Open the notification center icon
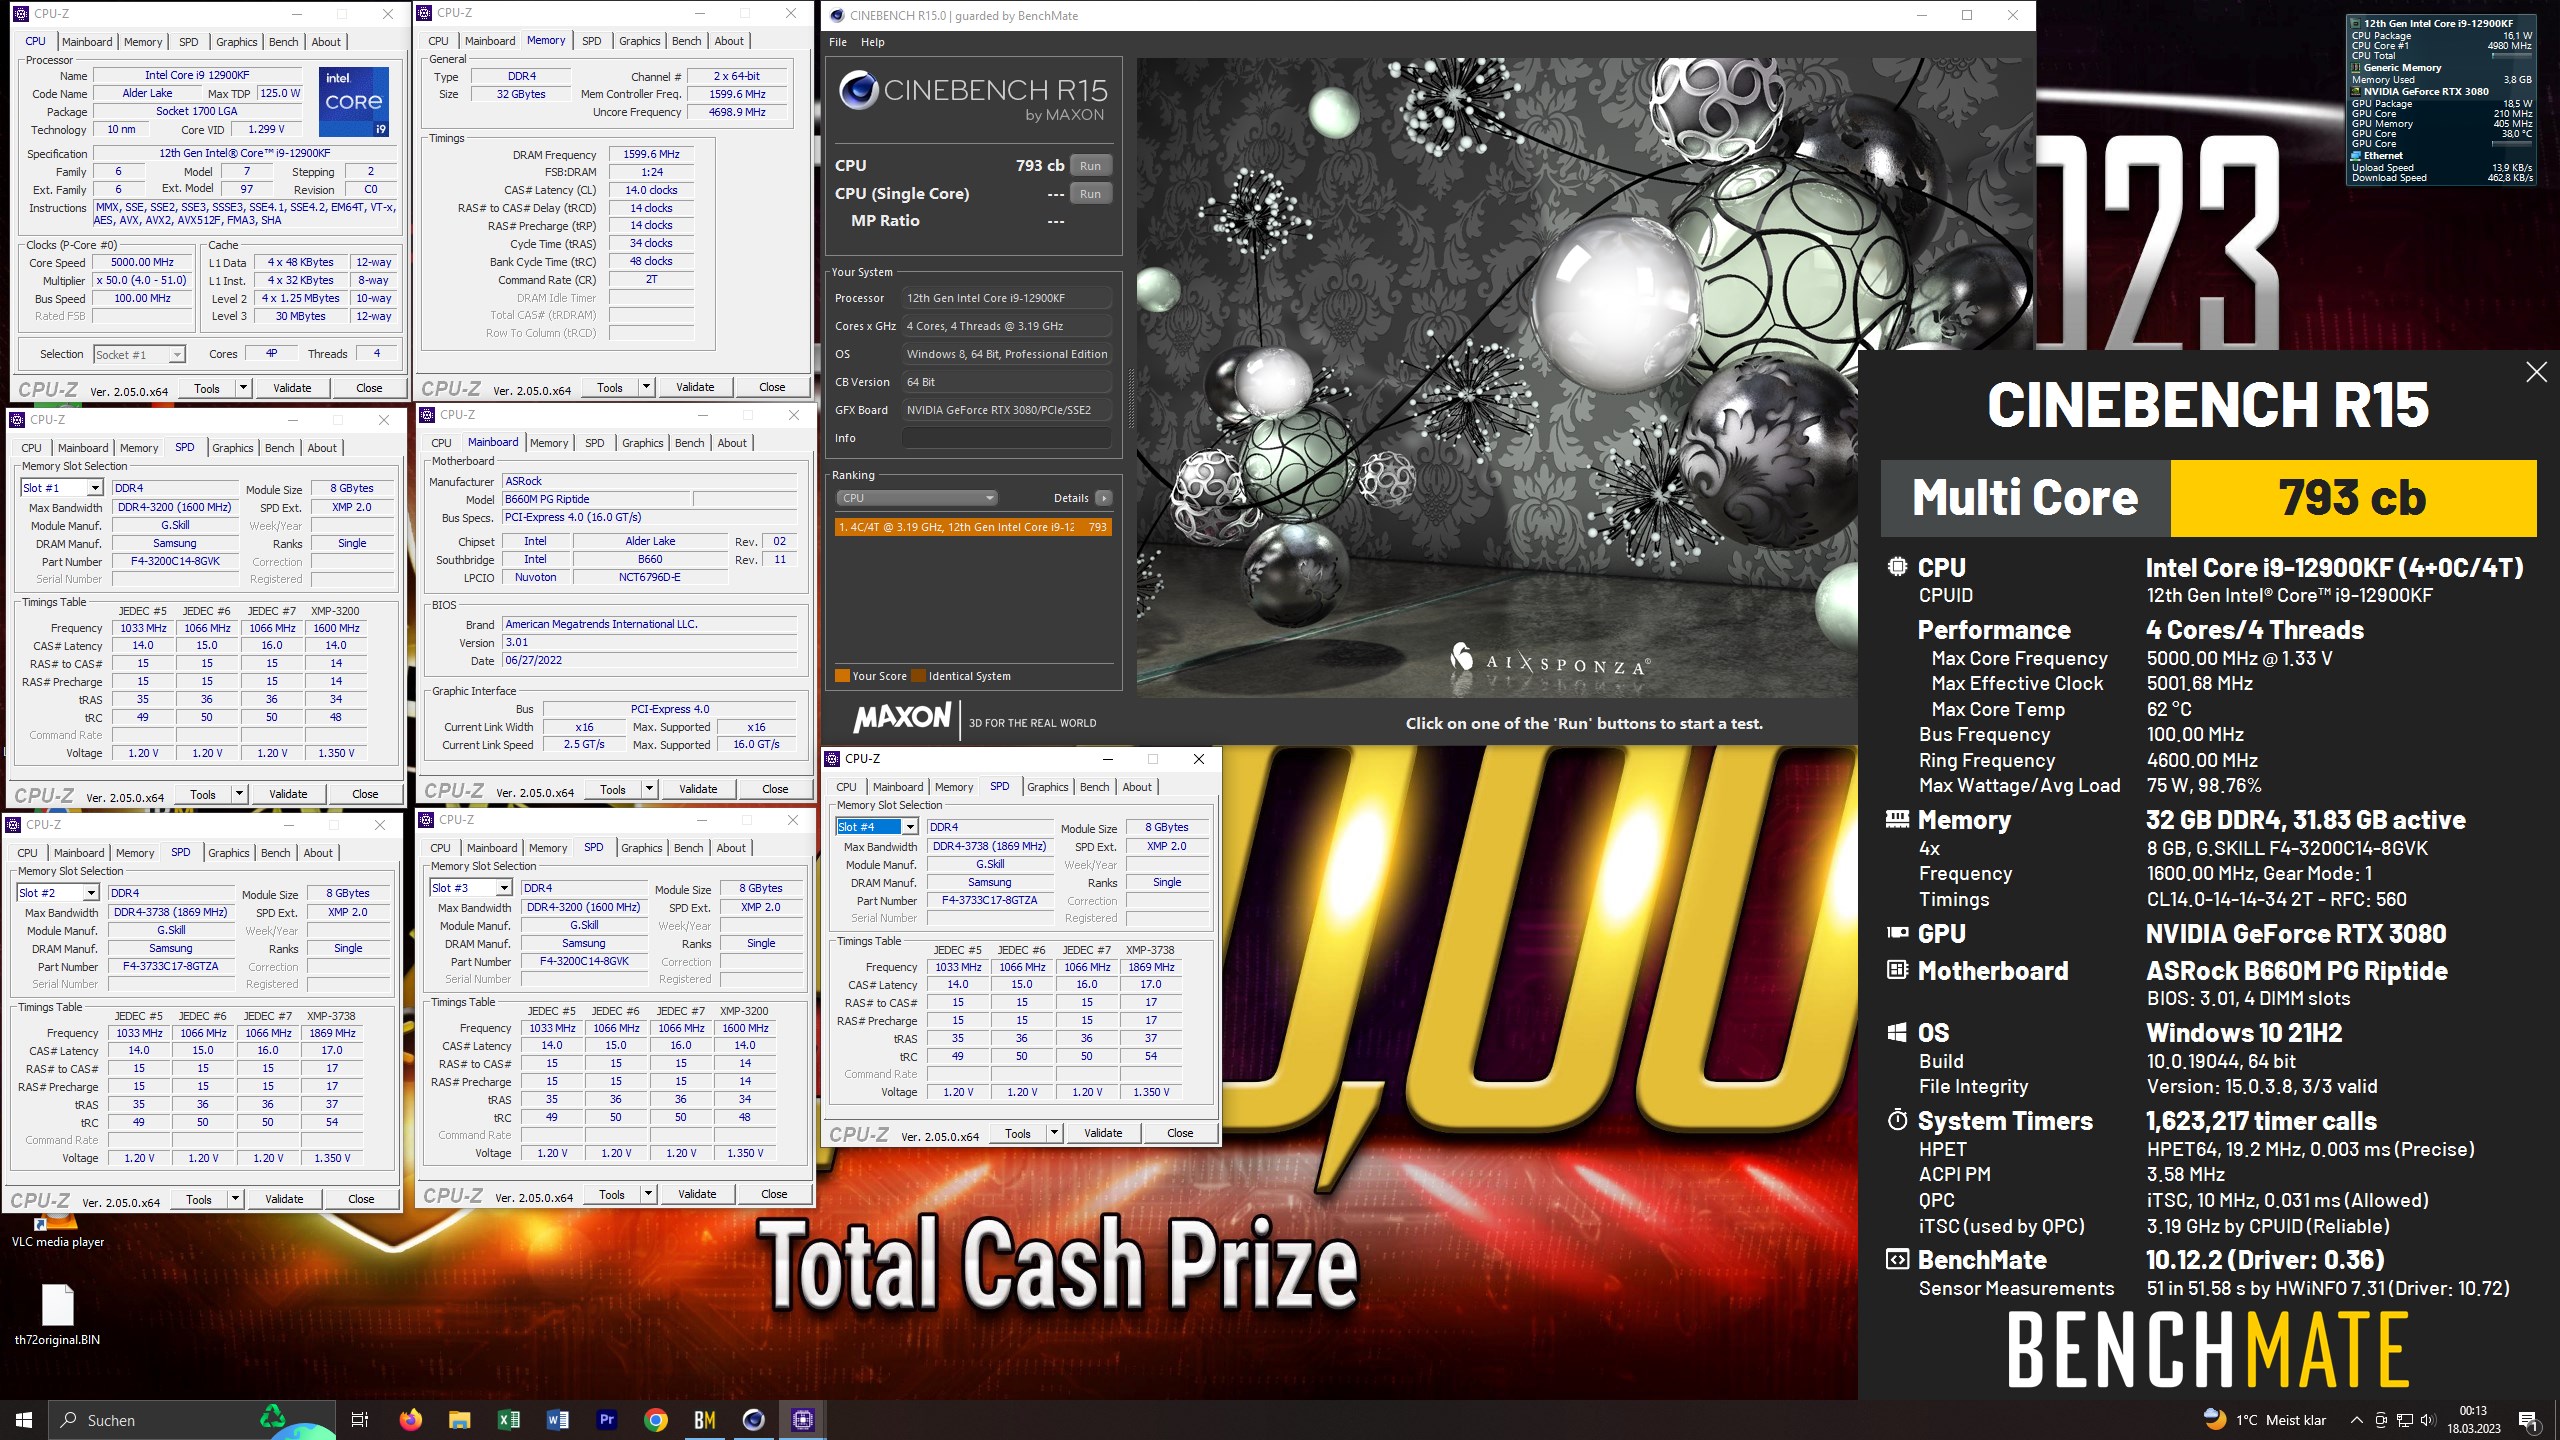 click(x=2528, y=1420)
